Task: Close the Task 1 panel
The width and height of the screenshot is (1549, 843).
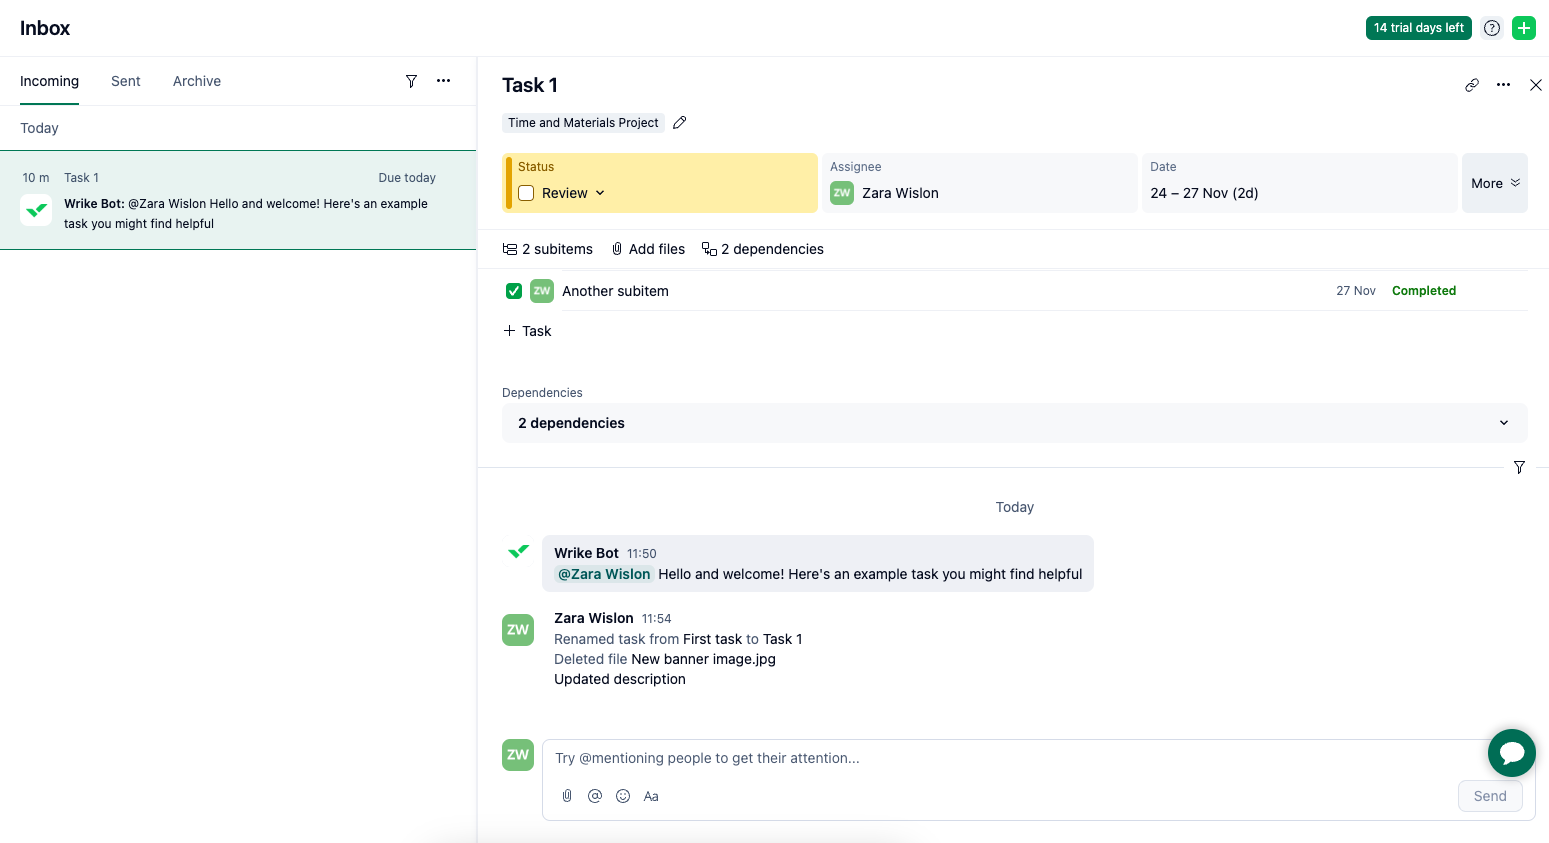Action: point(1536,85)
